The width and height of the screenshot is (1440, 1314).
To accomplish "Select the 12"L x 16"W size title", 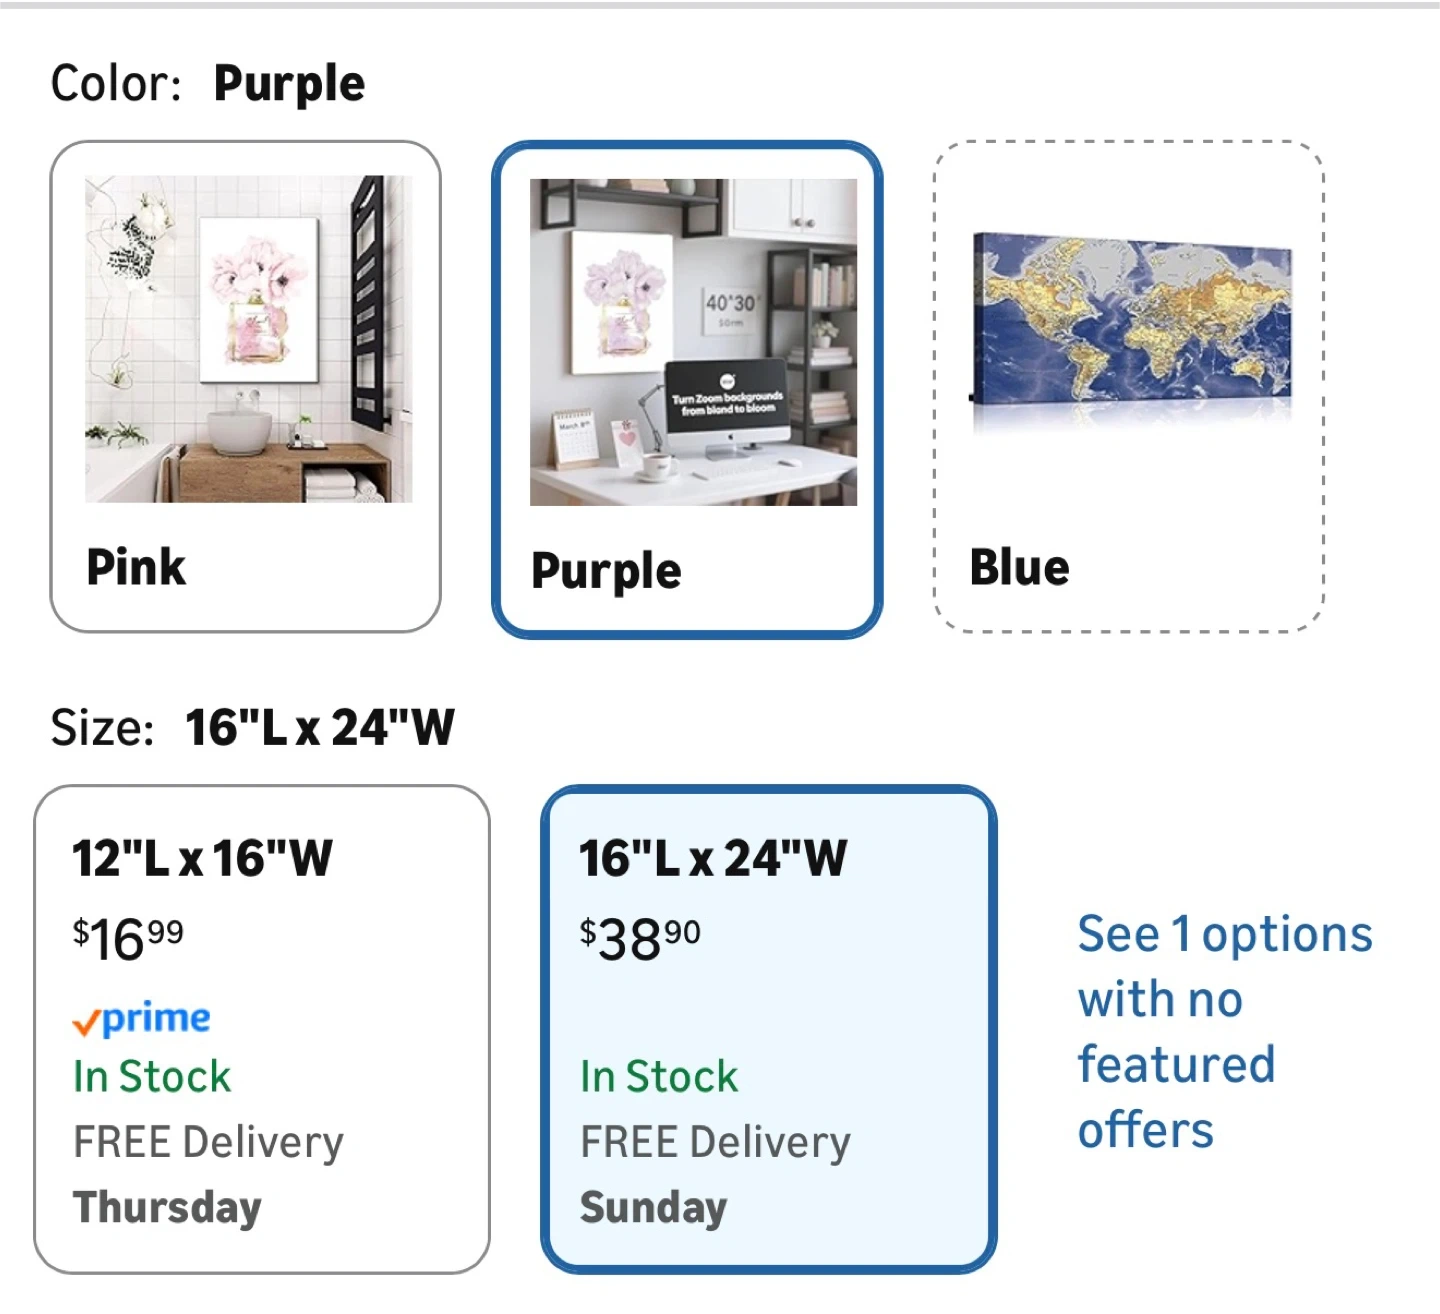I will 202,858.
